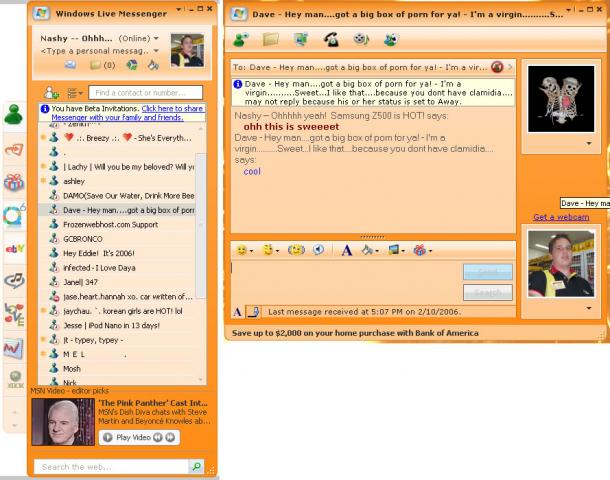Viewport: 610px width, 480px height.
Task: Open contact's display picture options arrow
Action: pos(589,144)
